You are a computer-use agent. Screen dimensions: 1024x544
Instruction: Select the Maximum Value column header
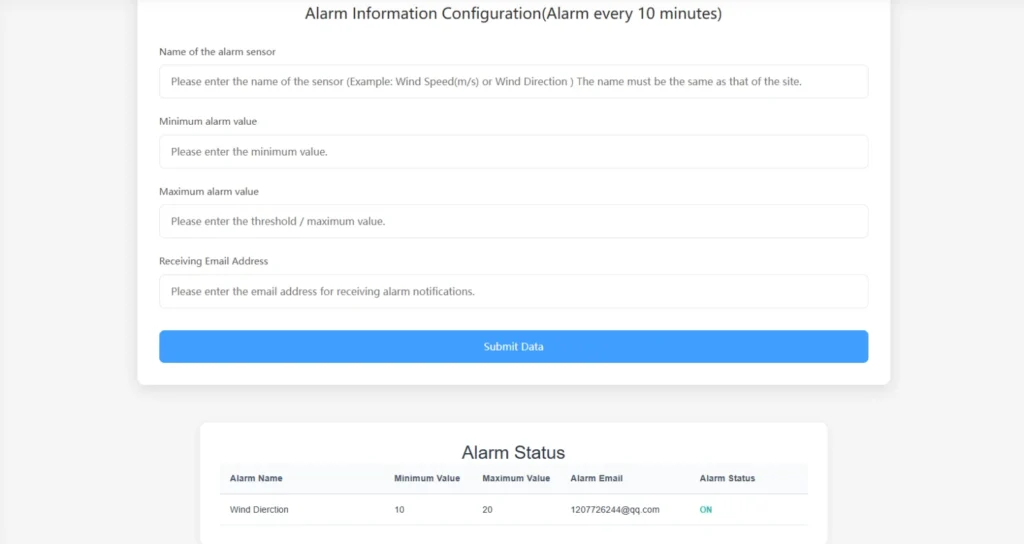point(516,479)
